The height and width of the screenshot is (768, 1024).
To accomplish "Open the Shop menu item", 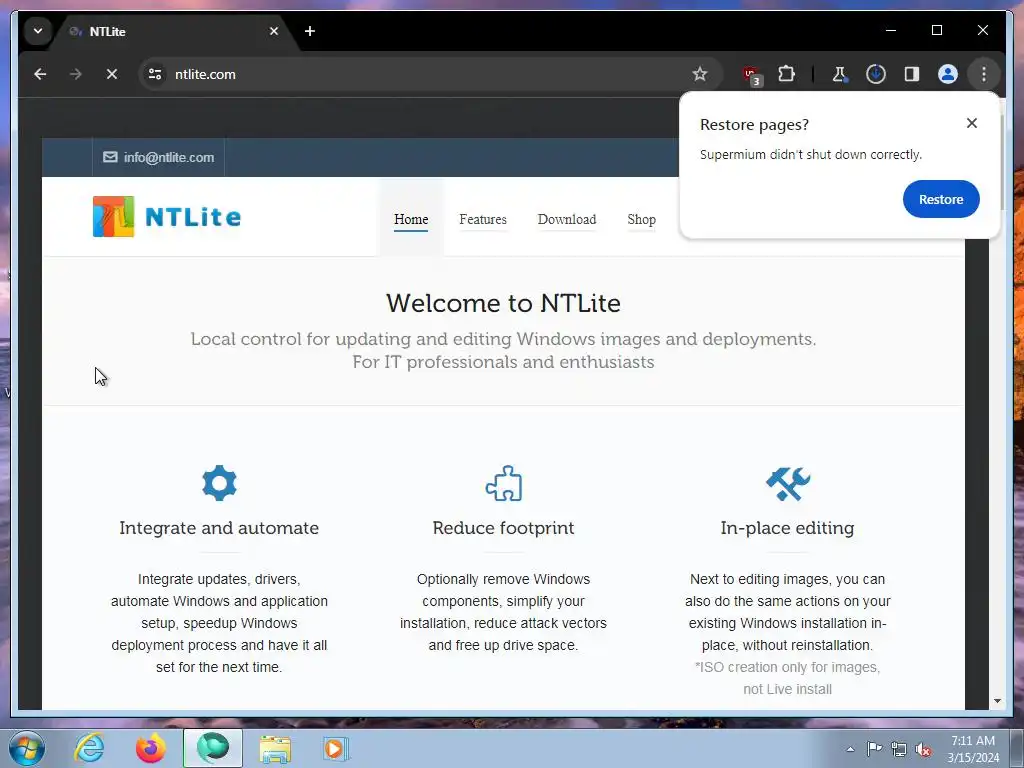I will 641,219.
